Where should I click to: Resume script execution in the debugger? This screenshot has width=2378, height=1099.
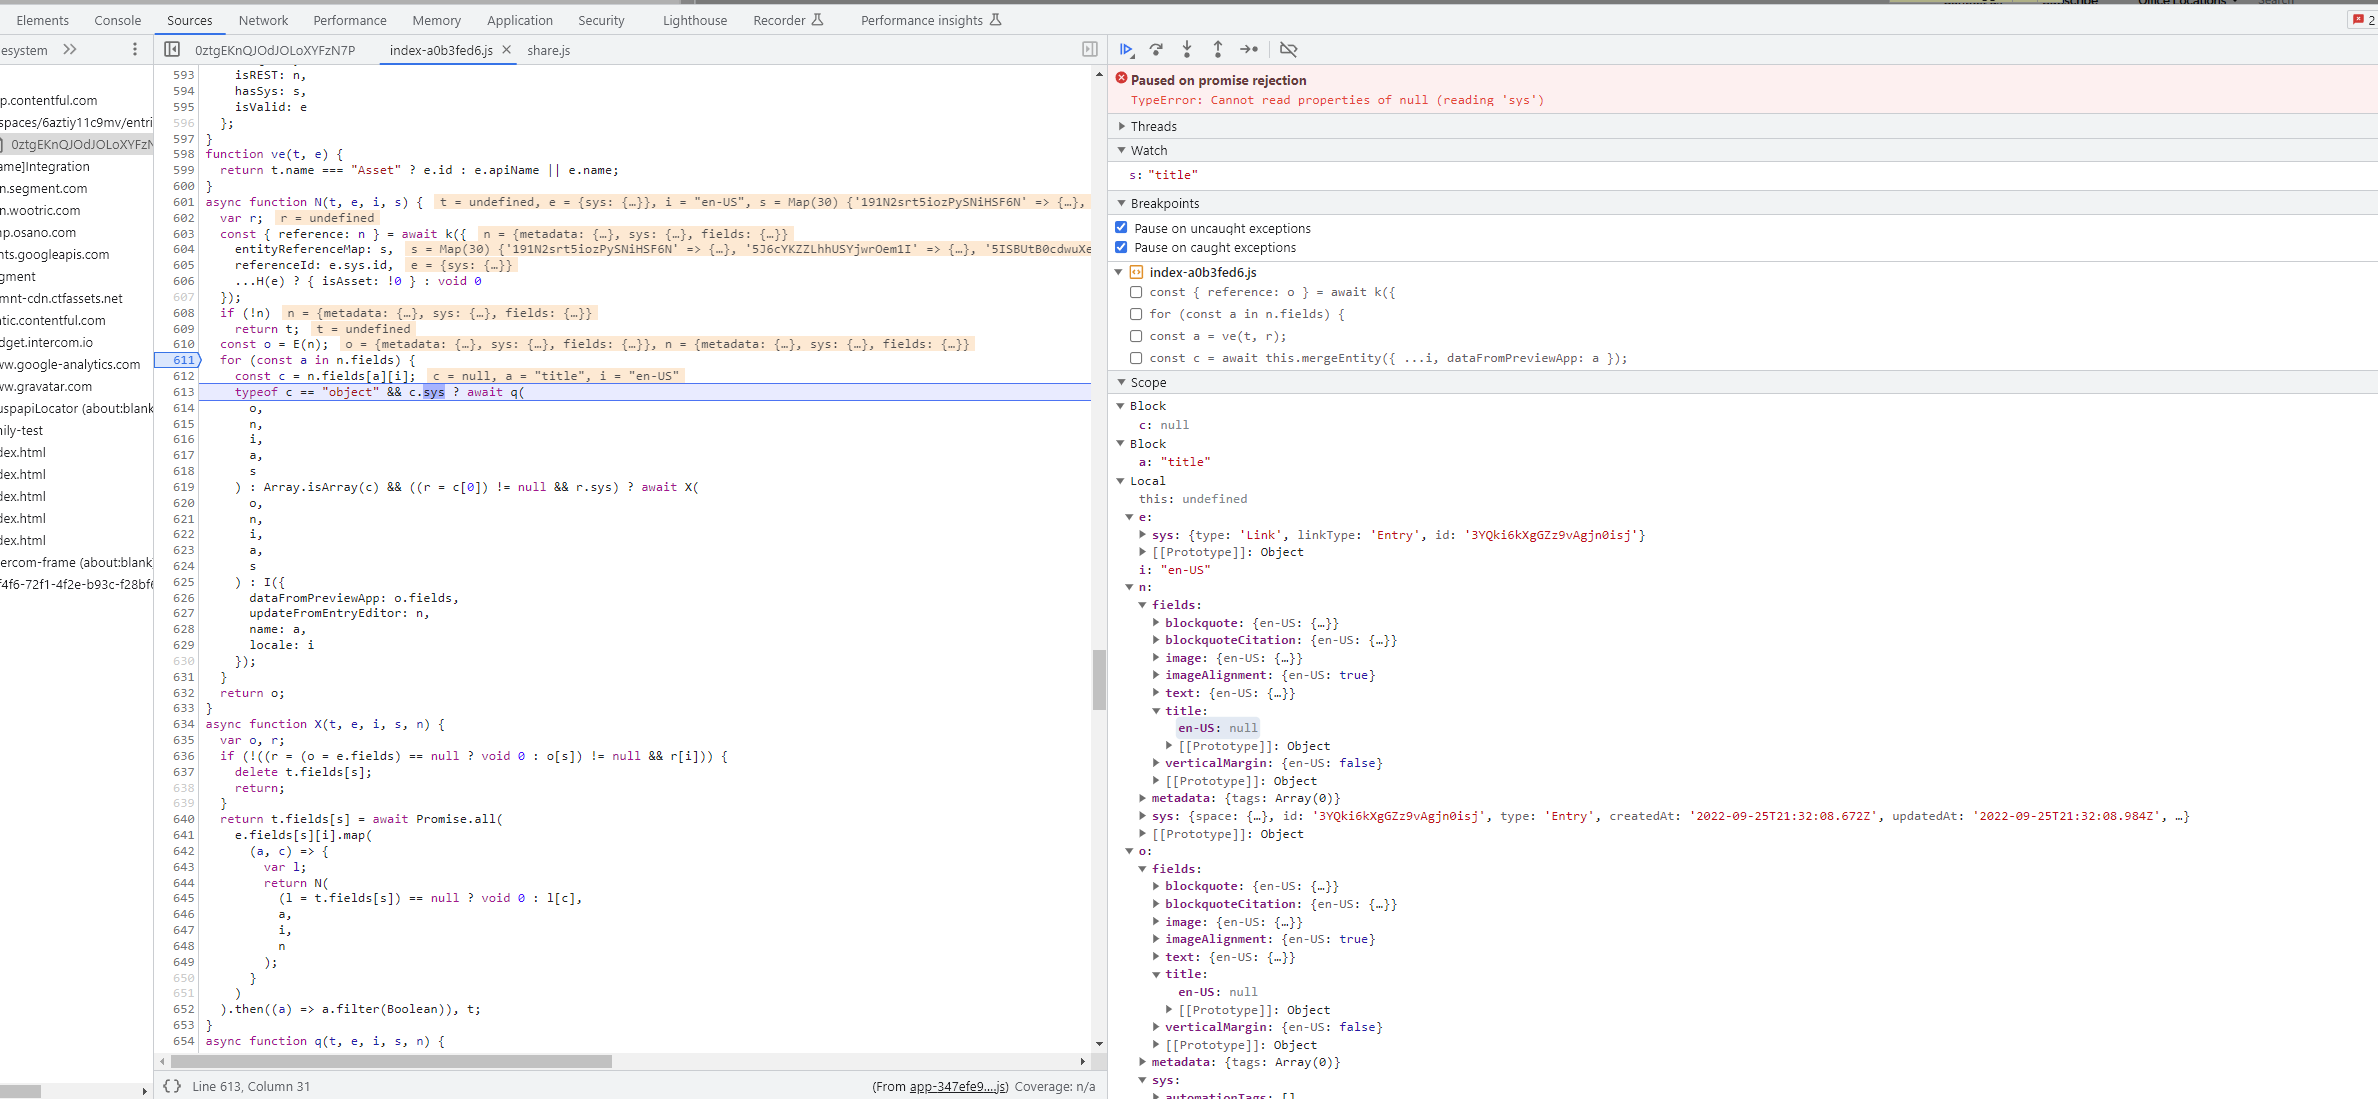tap(1126, 49)
